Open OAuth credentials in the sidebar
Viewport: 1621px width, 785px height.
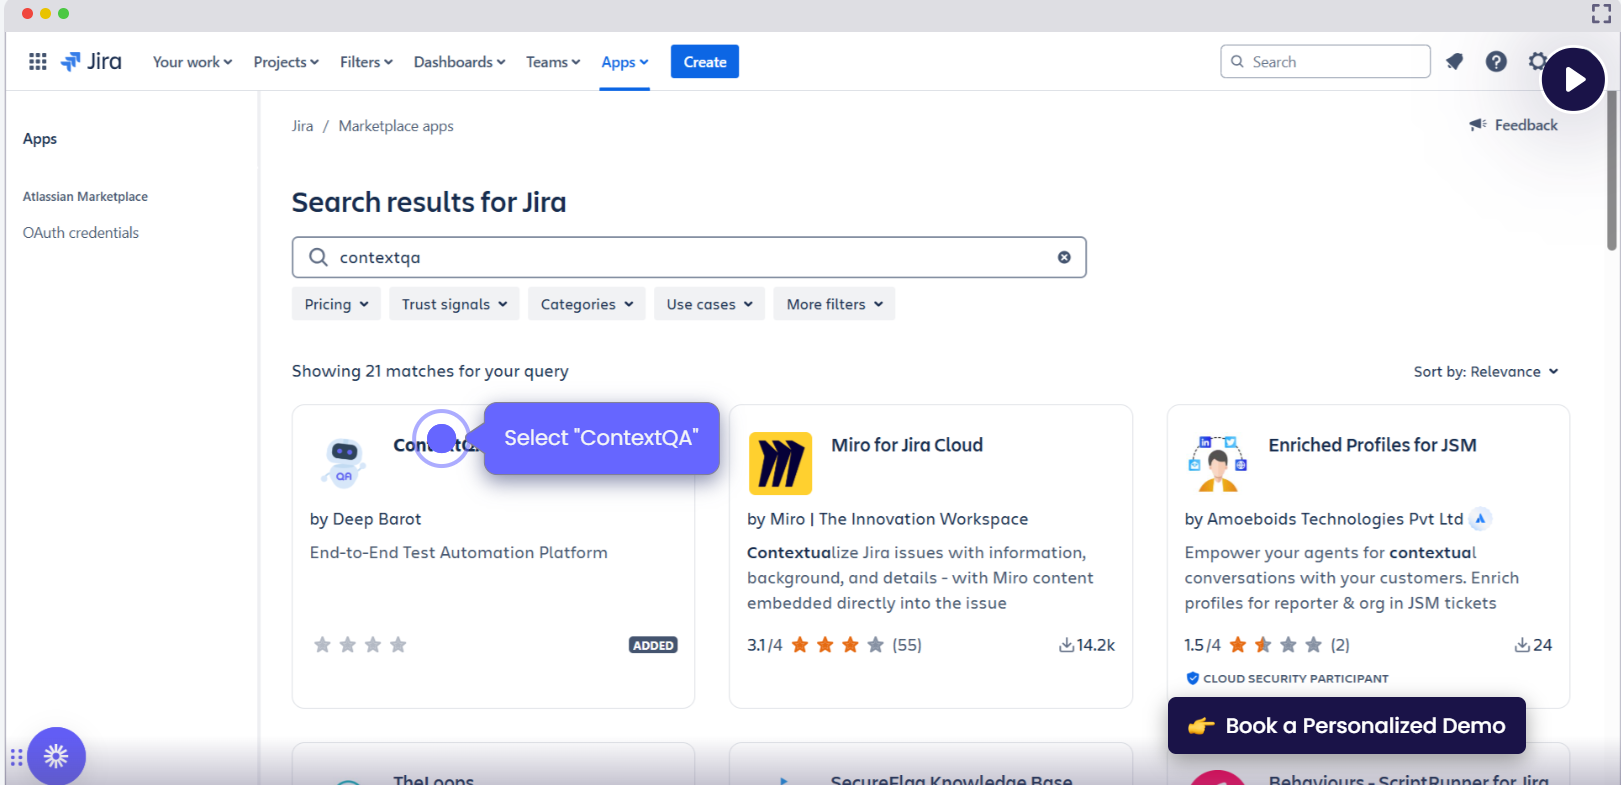click(81, 233)
